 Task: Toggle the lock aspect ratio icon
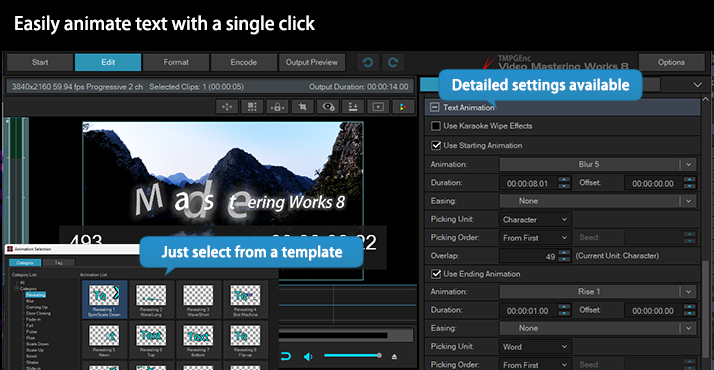(277, 107)
